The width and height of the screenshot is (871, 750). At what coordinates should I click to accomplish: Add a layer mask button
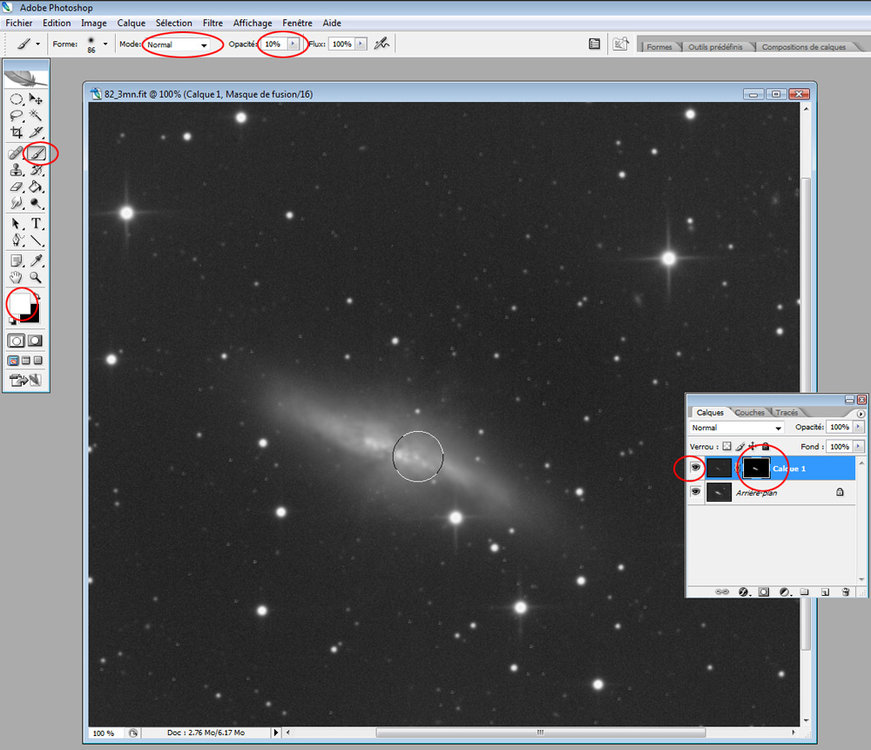click(x=764, y=592)
